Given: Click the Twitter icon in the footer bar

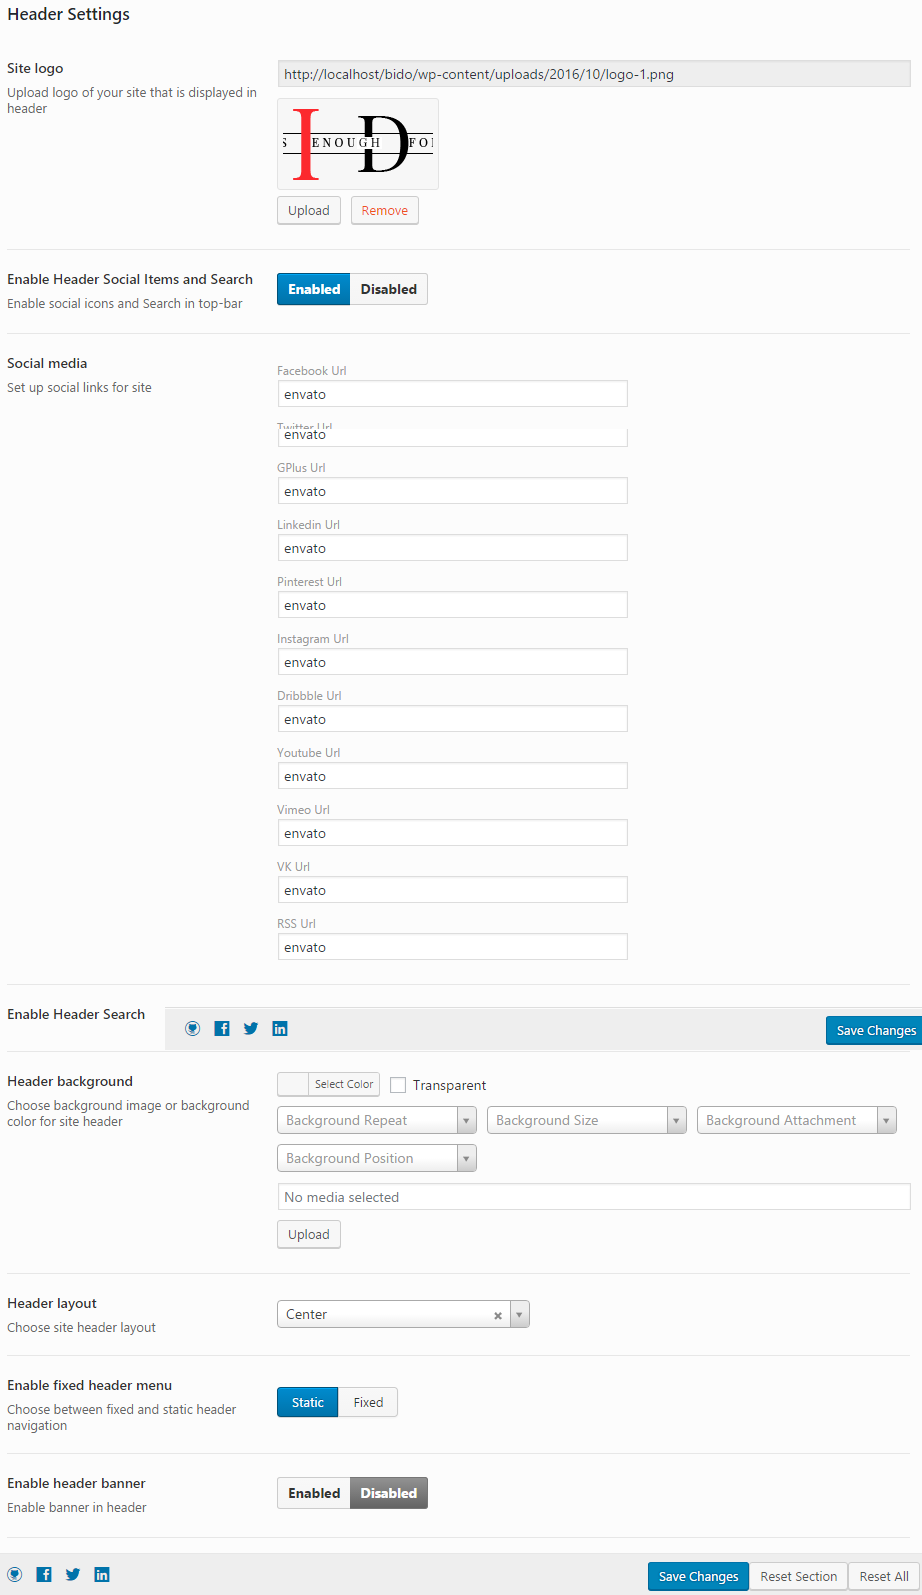Looking at the screenshot, I should [73, 1574].
